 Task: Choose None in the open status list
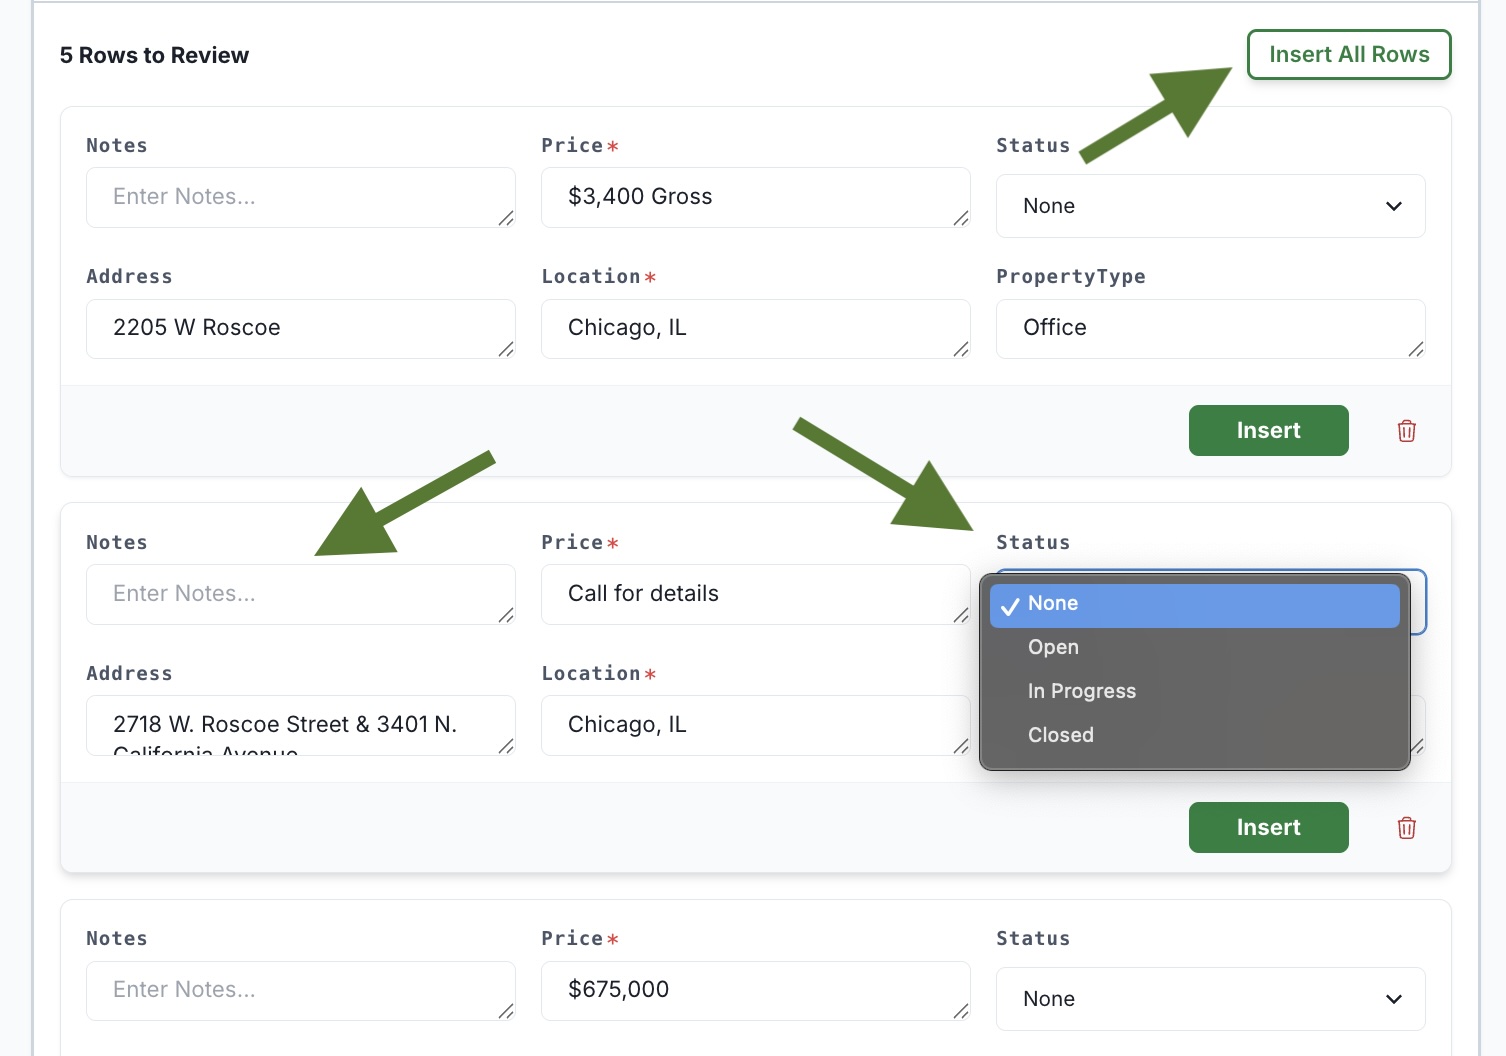pyautogui.click(x=1194, y=604)
